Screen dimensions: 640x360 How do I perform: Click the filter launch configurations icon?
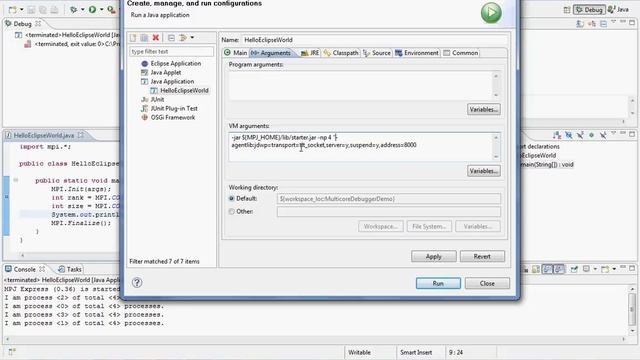[x=183, y=38]
